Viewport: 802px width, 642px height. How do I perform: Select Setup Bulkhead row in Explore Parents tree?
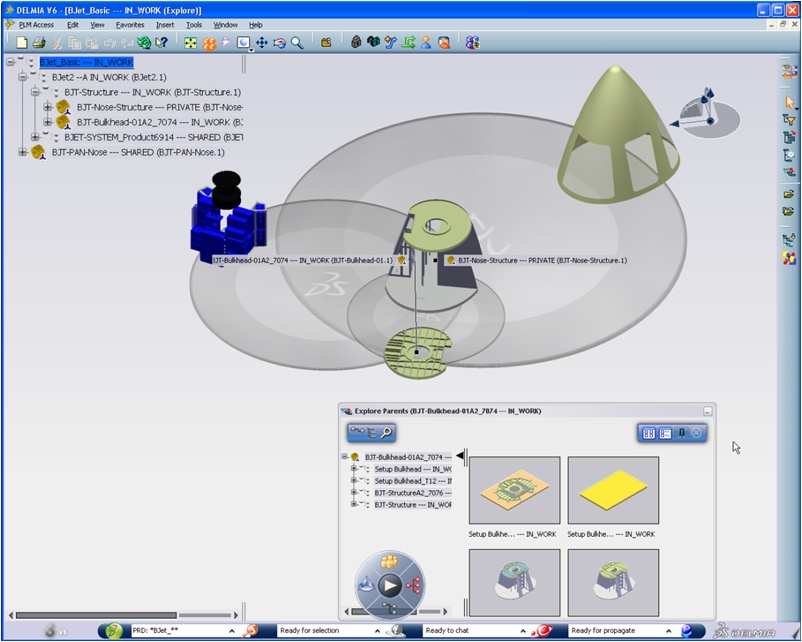[x=413, y=469]
